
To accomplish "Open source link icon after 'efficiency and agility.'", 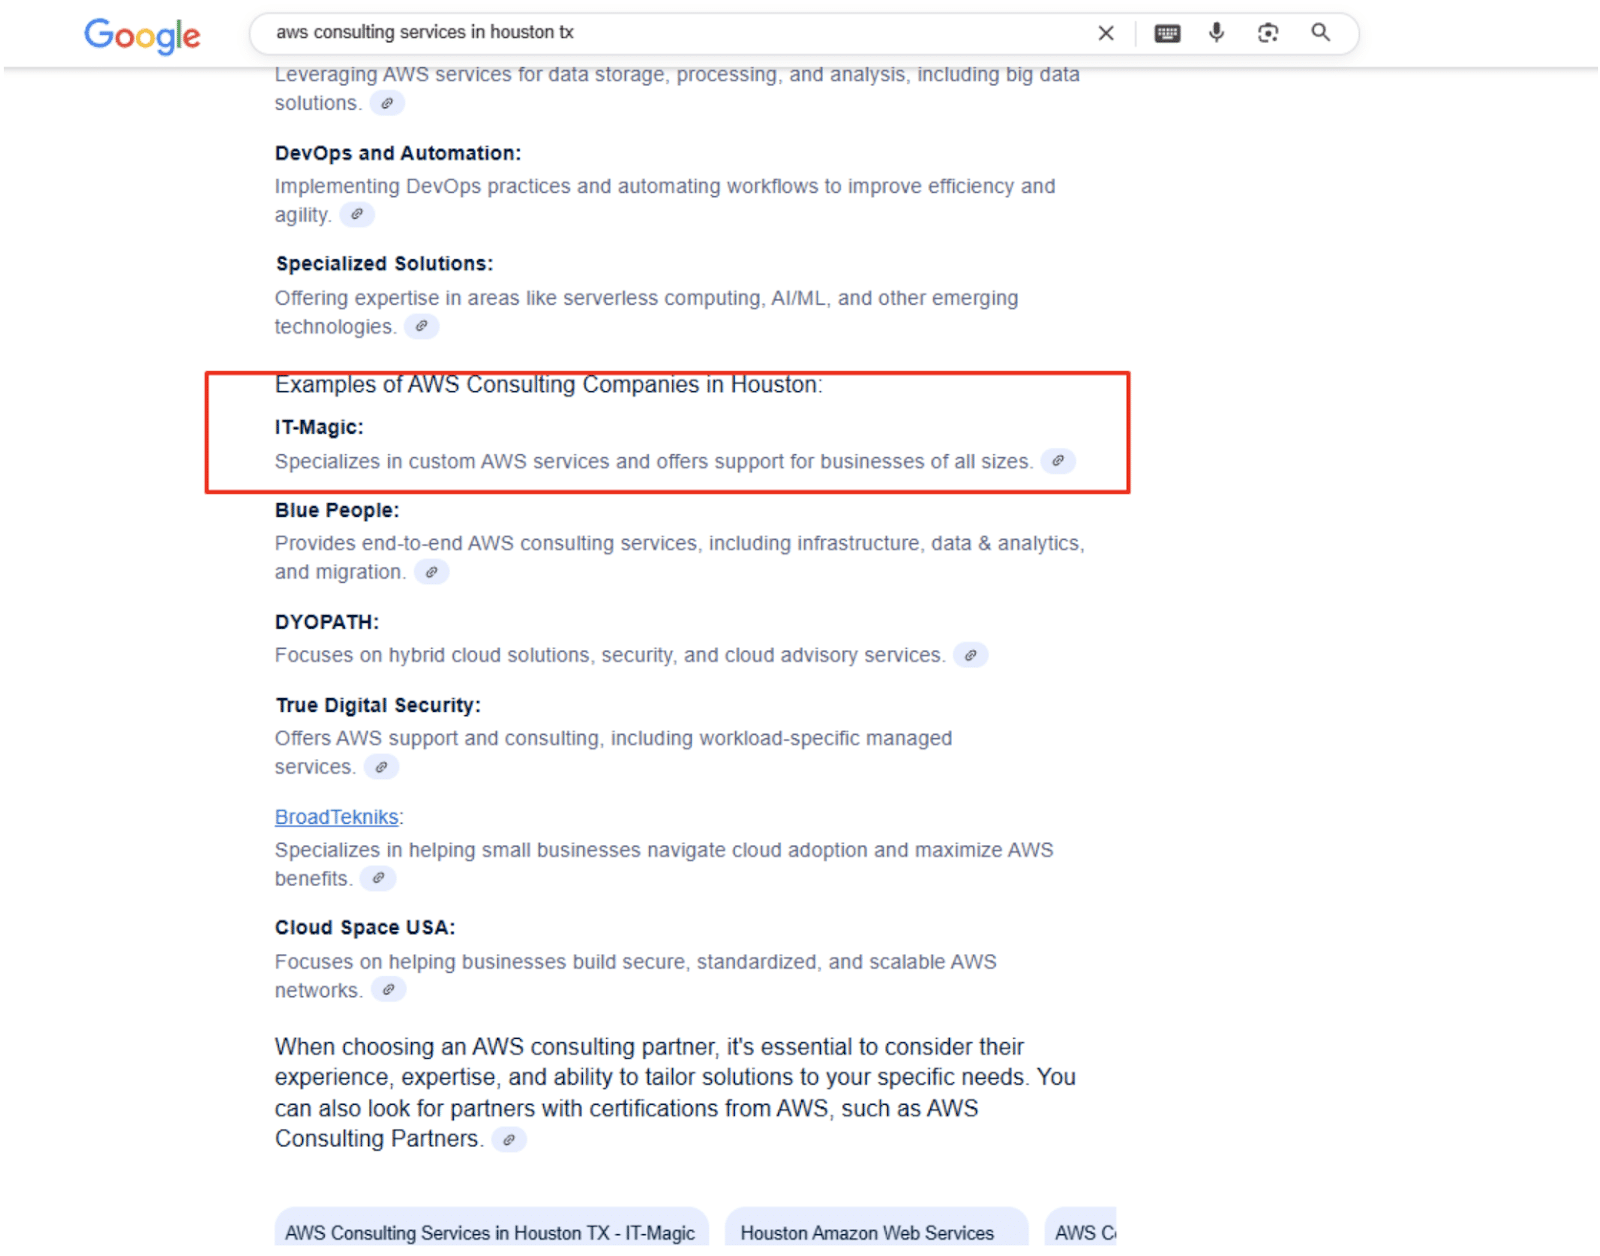I will [x=357, y=214].
